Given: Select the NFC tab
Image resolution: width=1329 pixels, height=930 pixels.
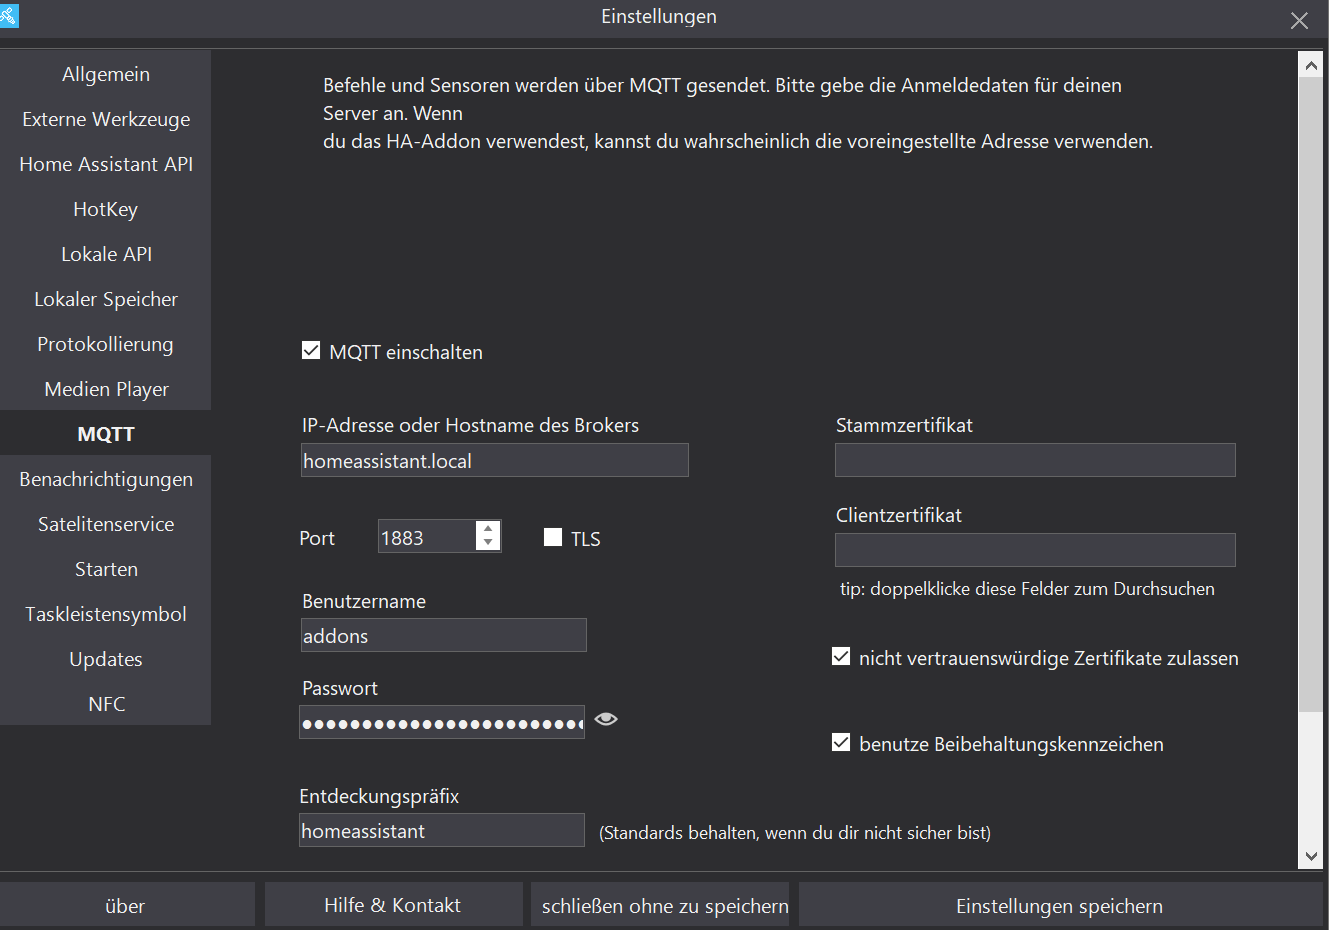Looking at the screenshot, I should (x=106, y=704).
